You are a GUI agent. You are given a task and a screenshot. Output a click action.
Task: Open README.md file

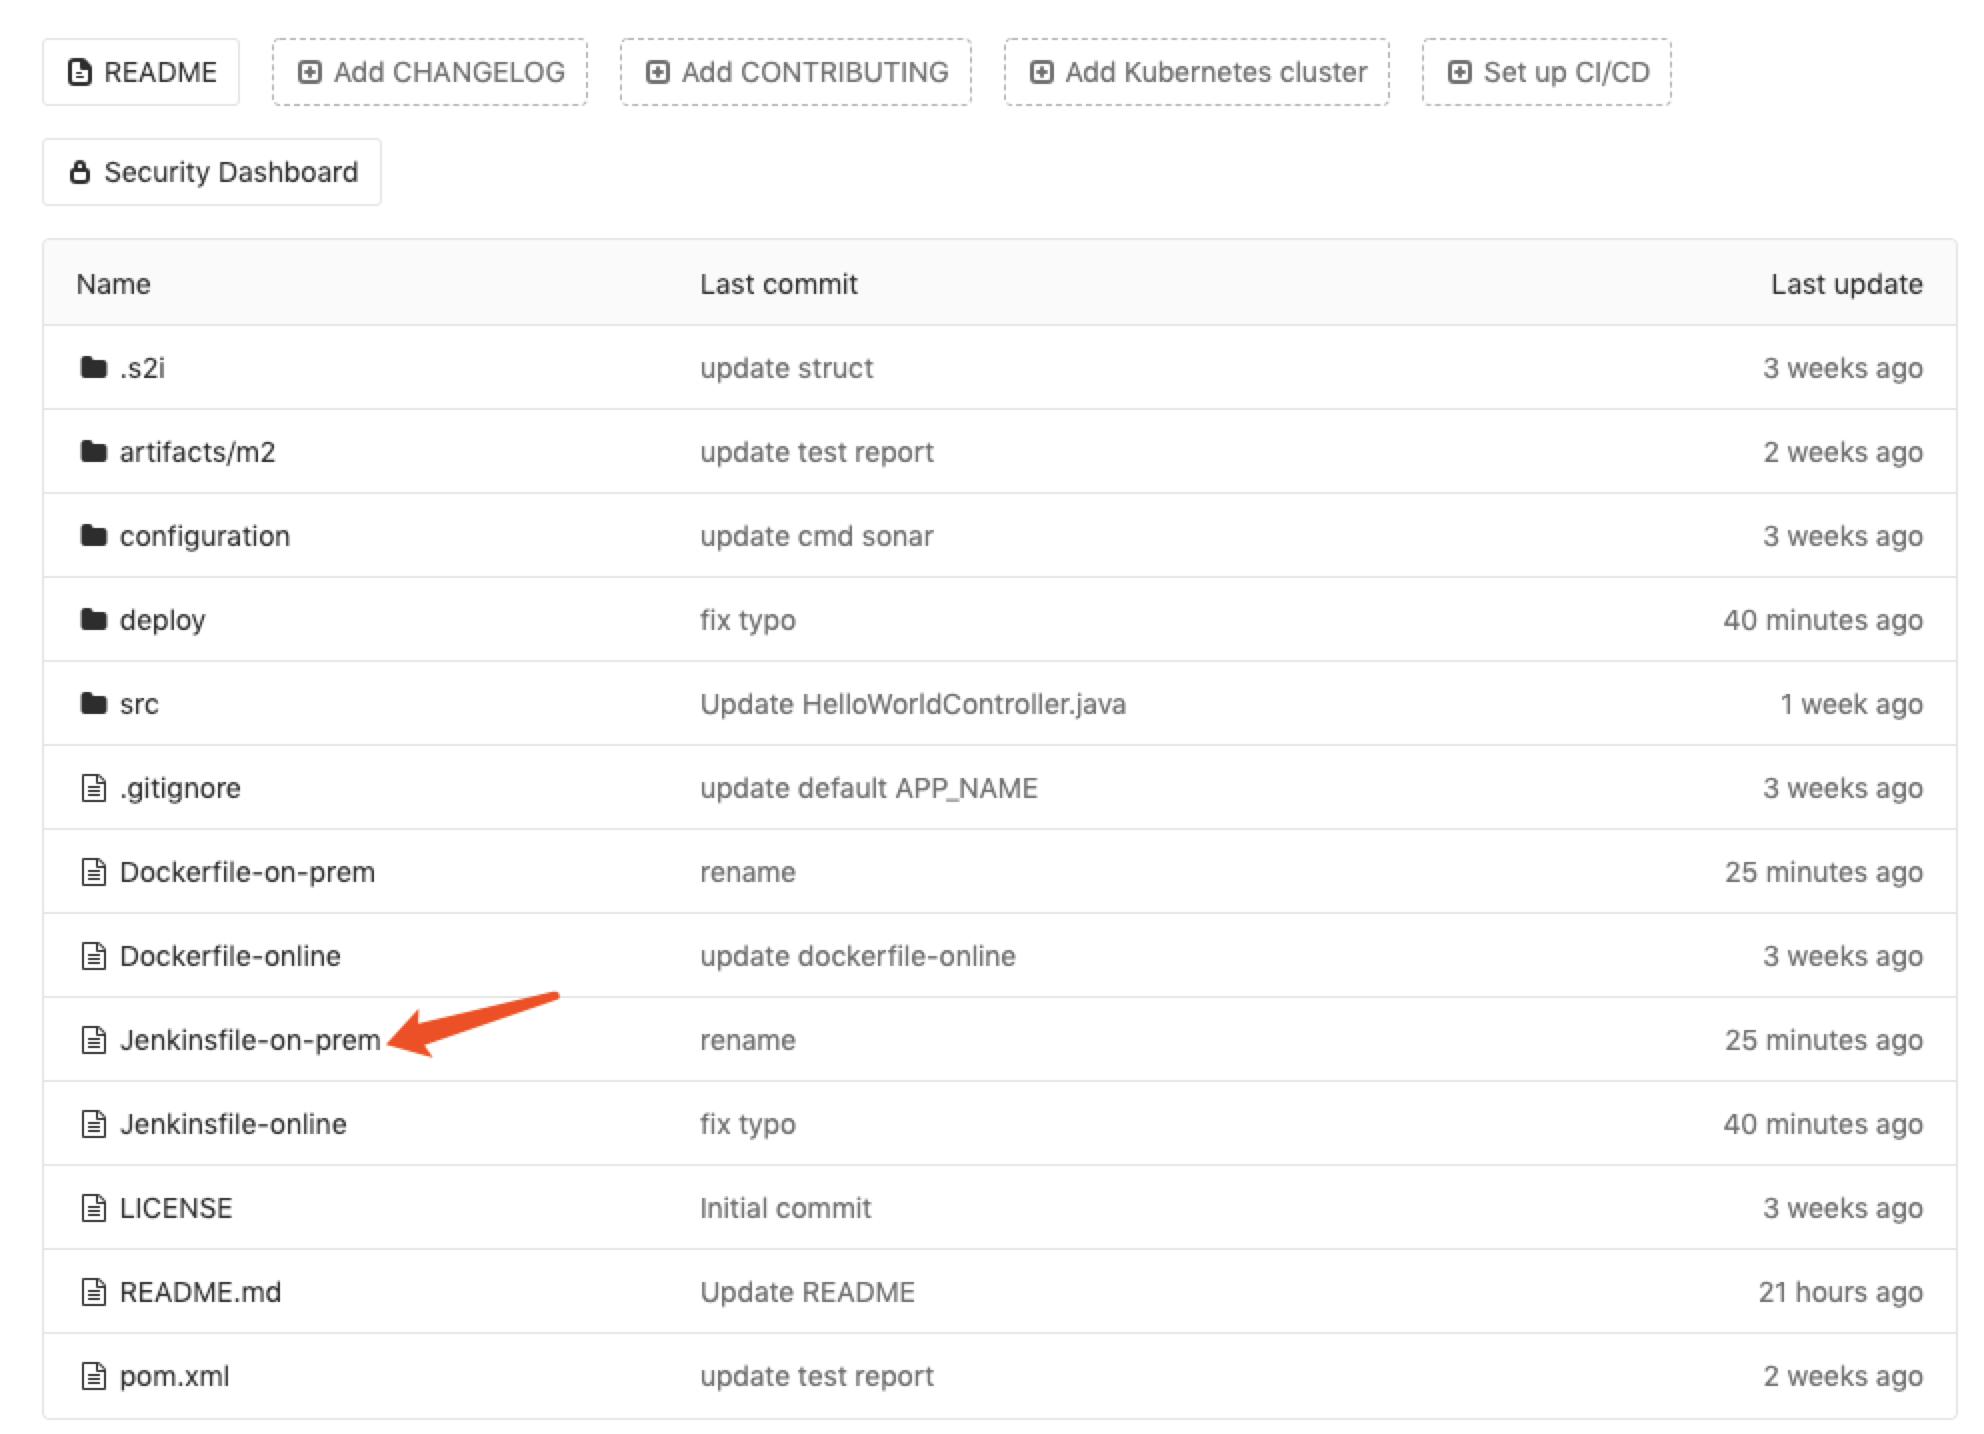pos(200,1292)
